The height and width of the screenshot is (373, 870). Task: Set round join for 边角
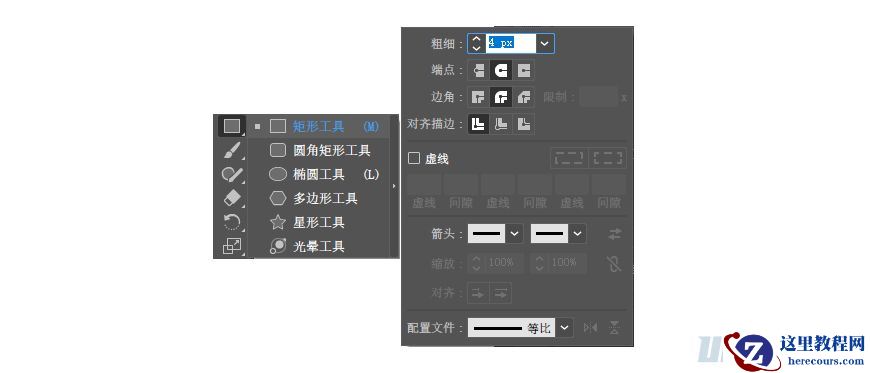pos(501,97)
